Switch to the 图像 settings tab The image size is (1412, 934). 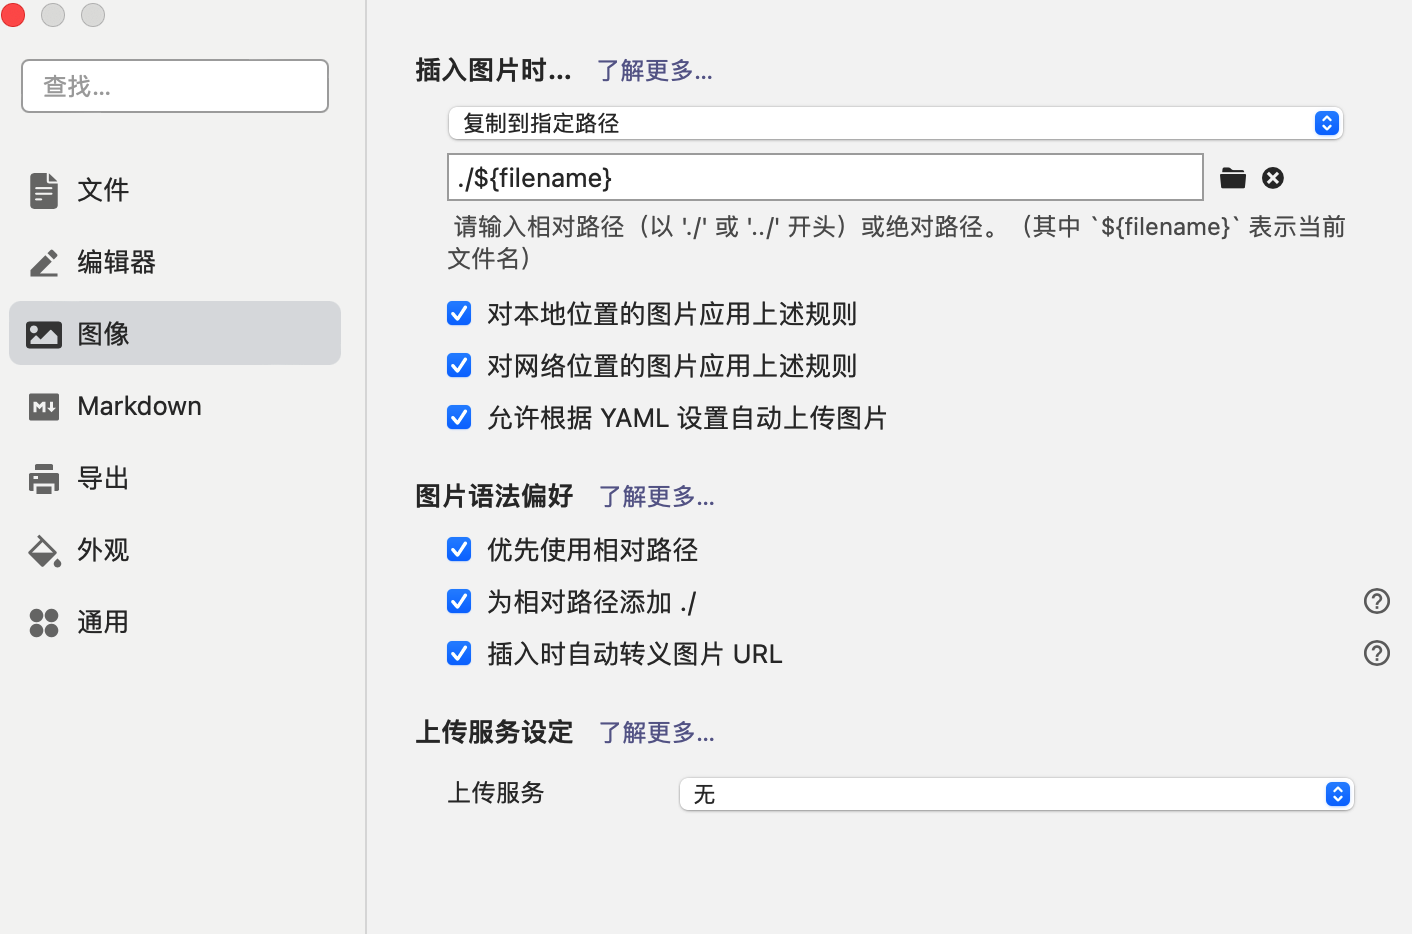(175, 334)
